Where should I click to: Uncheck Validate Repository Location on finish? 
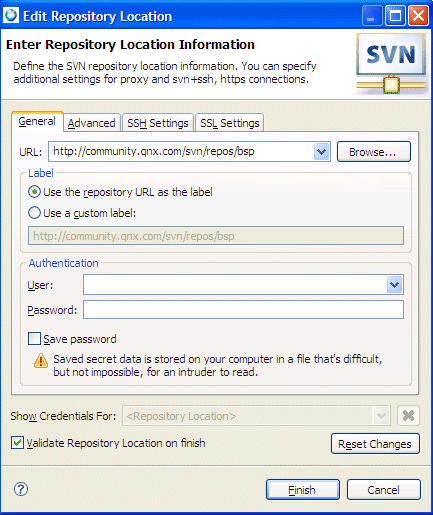[17, 443]
